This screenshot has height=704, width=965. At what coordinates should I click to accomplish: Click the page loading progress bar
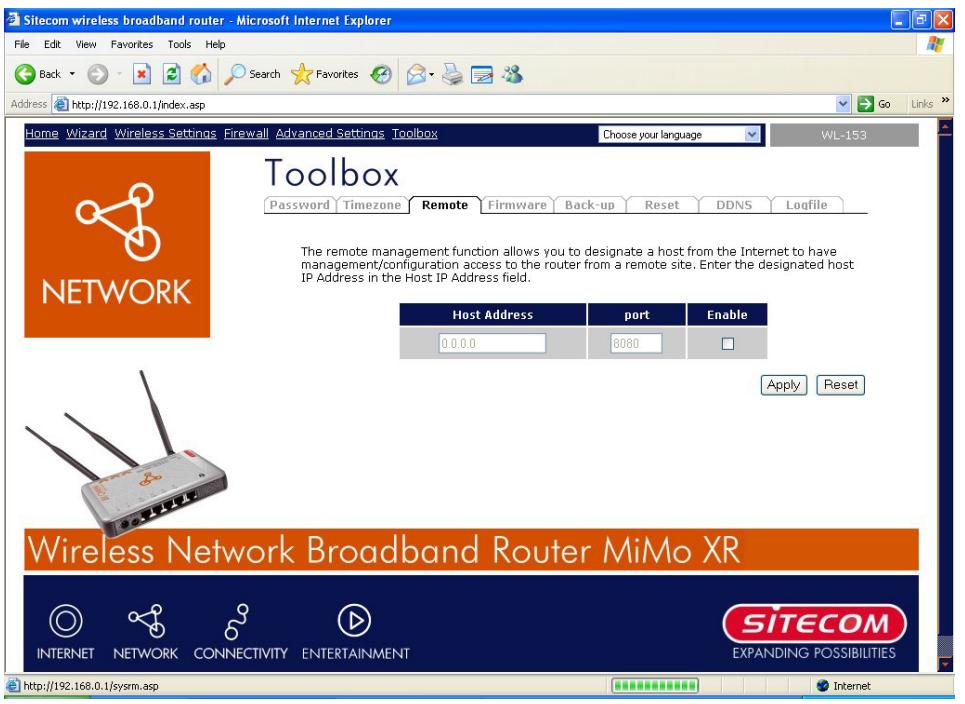[x=655, y=686]
